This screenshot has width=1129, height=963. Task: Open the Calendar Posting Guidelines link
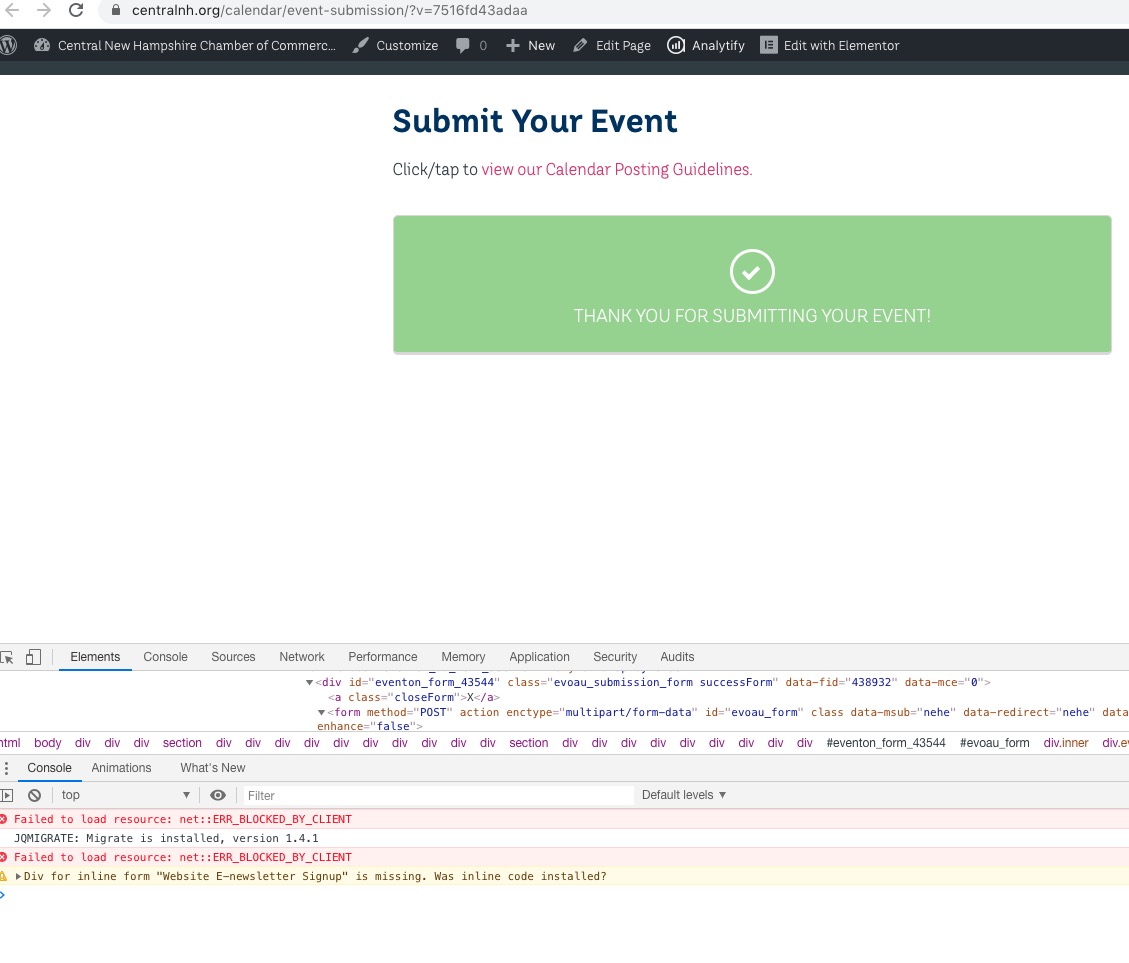point(616,170)
